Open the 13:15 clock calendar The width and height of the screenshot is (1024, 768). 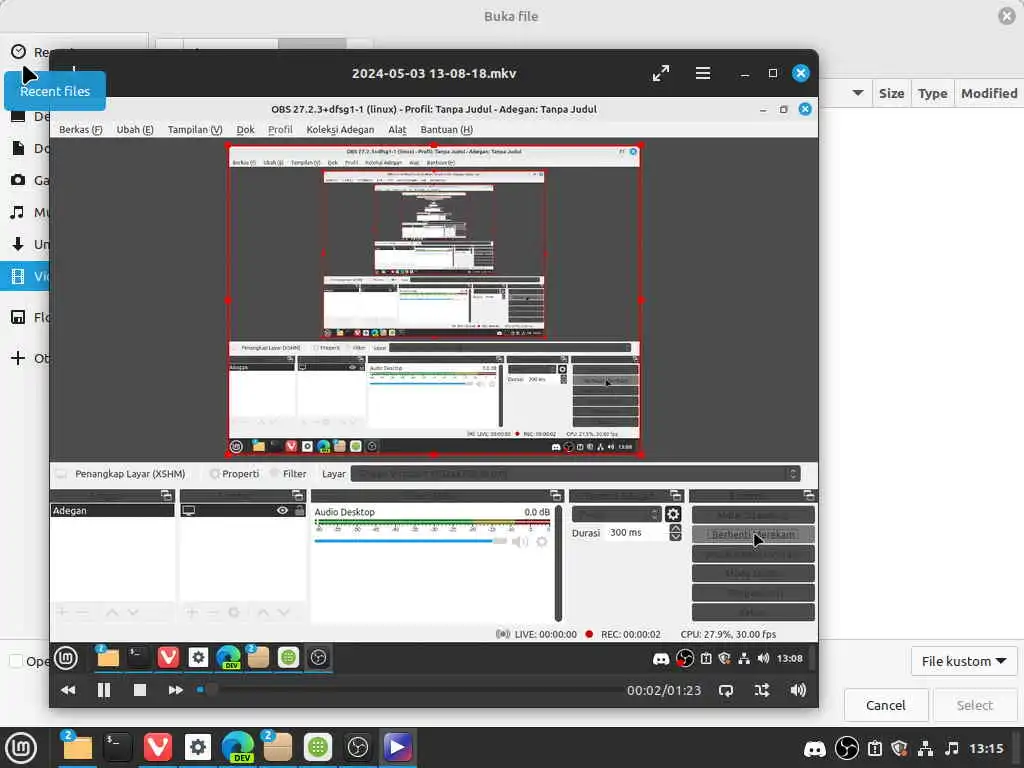click(x=986, y=748)
